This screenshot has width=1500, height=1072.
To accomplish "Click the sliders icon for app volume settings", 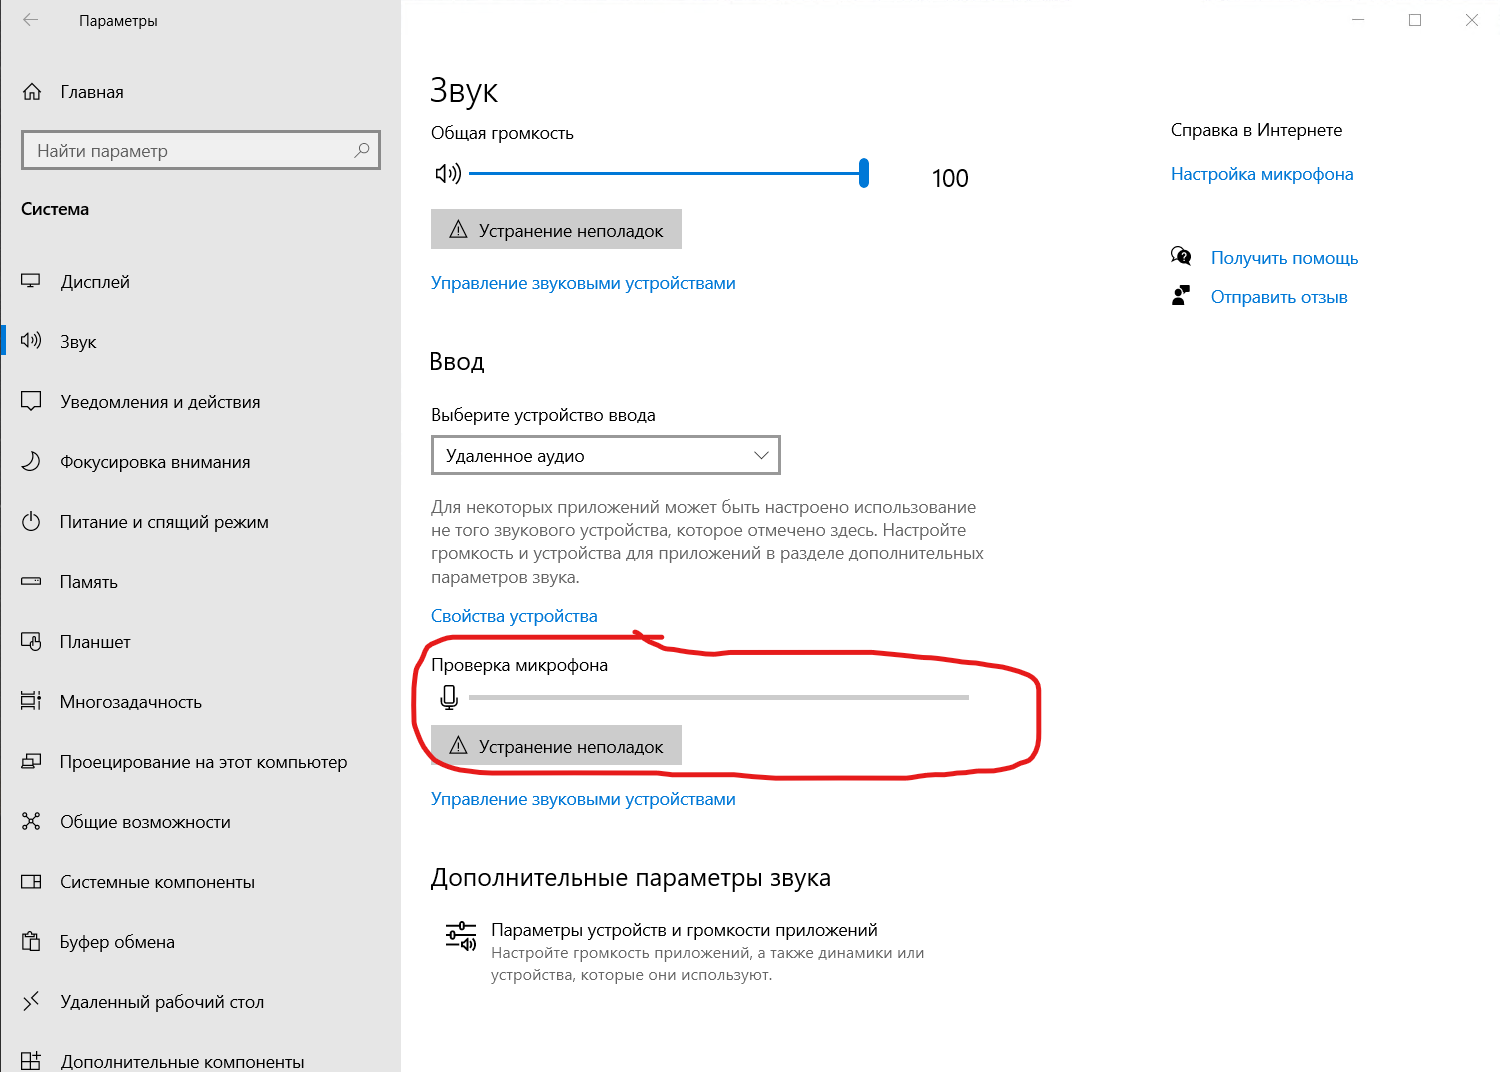I will coord(460,936).
